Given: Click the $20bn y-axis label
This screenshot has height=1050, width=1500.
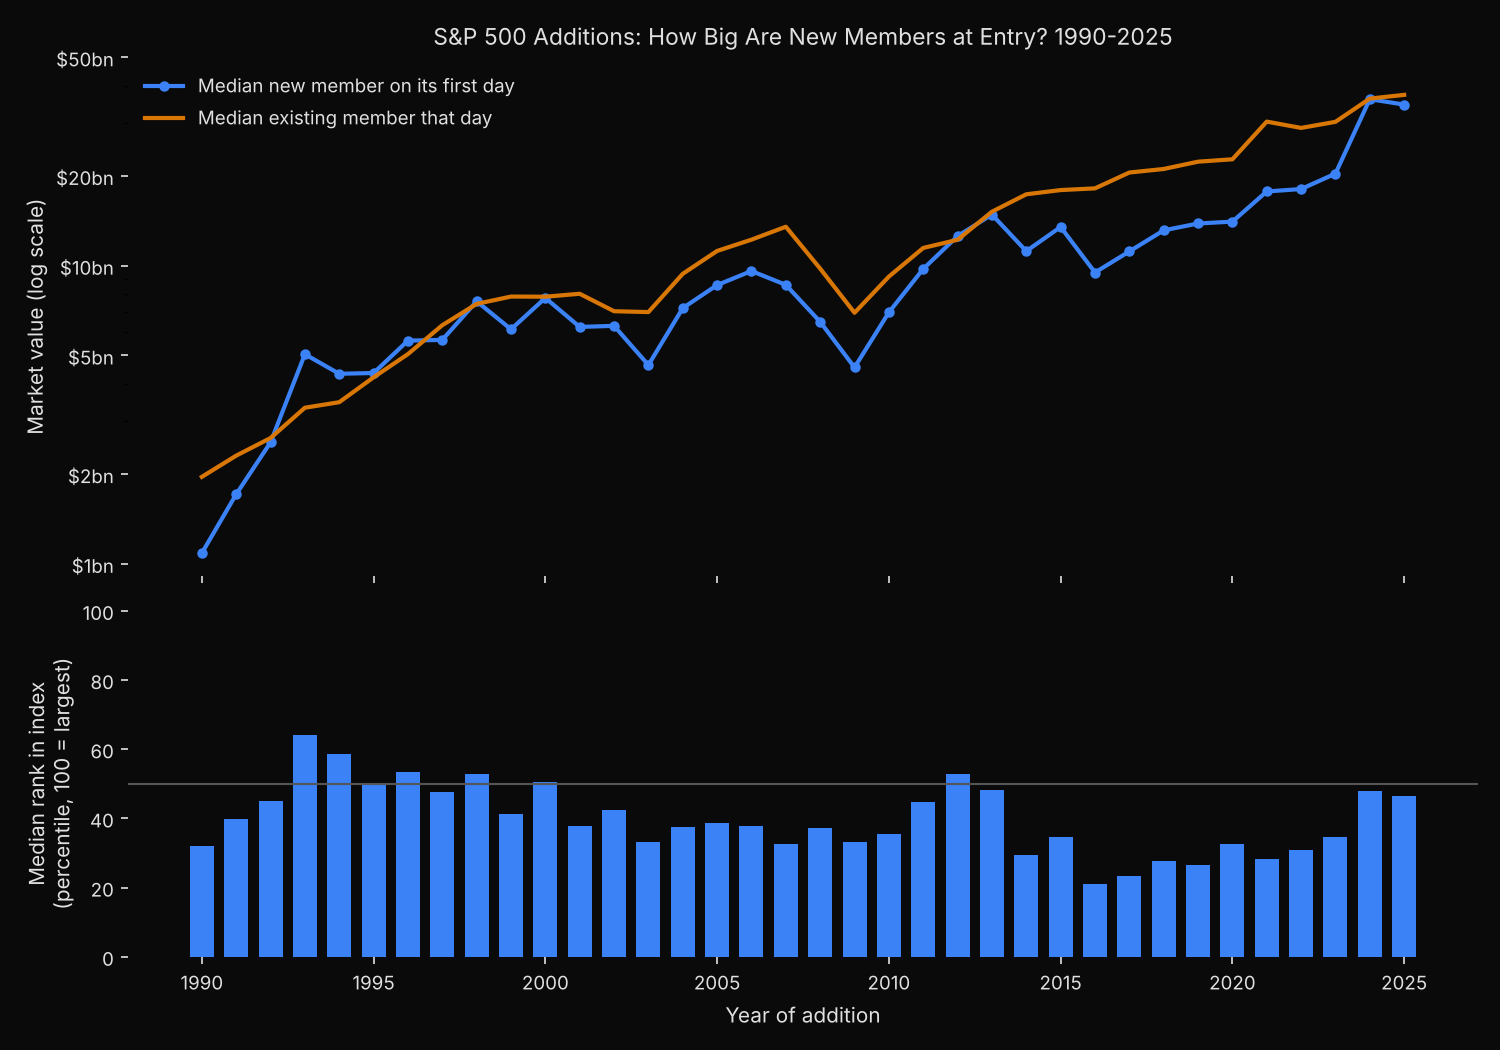Looking at the screenshot, I should coord(85,178).
